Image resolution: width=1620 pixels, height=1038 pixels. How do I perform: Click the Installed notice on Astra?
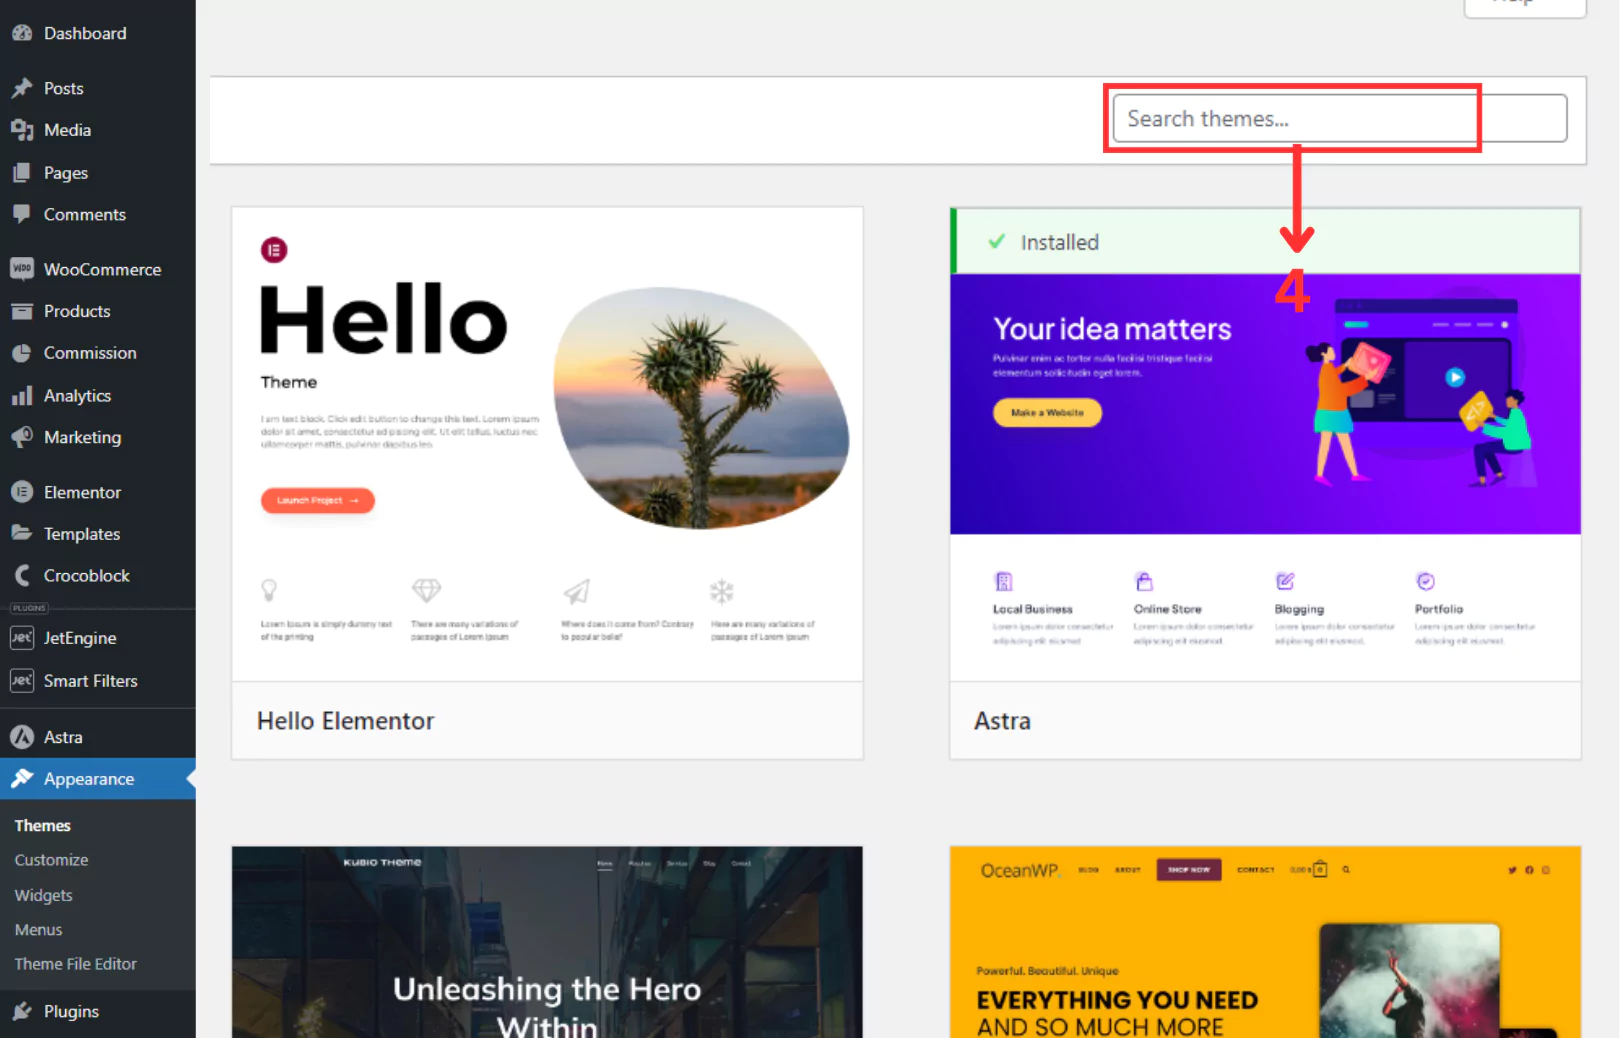(1265, 241)
